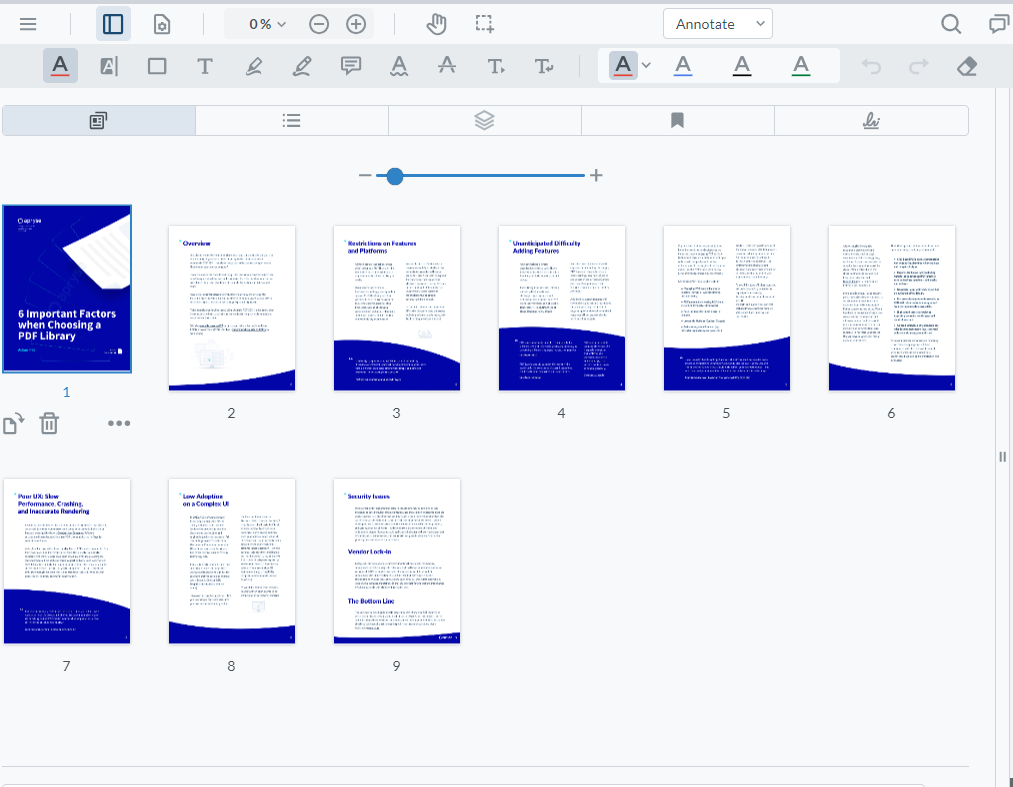Rotate page 1 using the rotate icon

coord(14,423)
